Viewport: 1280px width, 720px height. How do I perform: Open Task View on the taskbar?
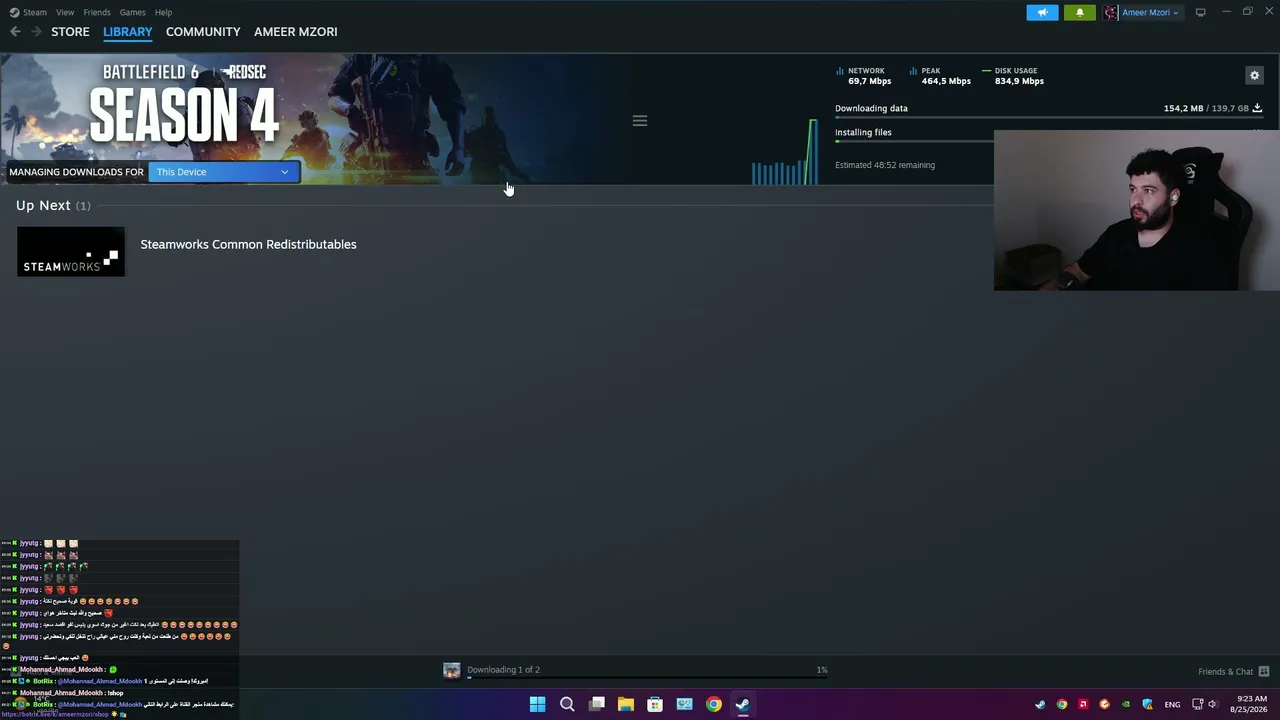coord(597,704)
